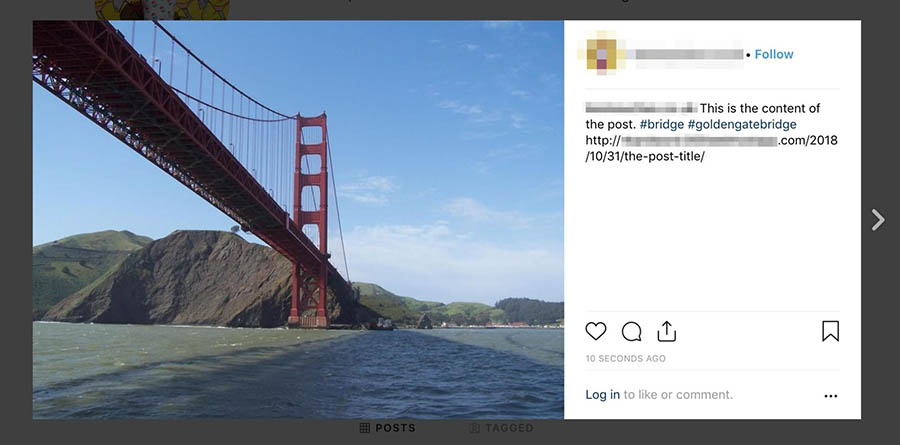Follow this account via the Follow link

point(774,54)
